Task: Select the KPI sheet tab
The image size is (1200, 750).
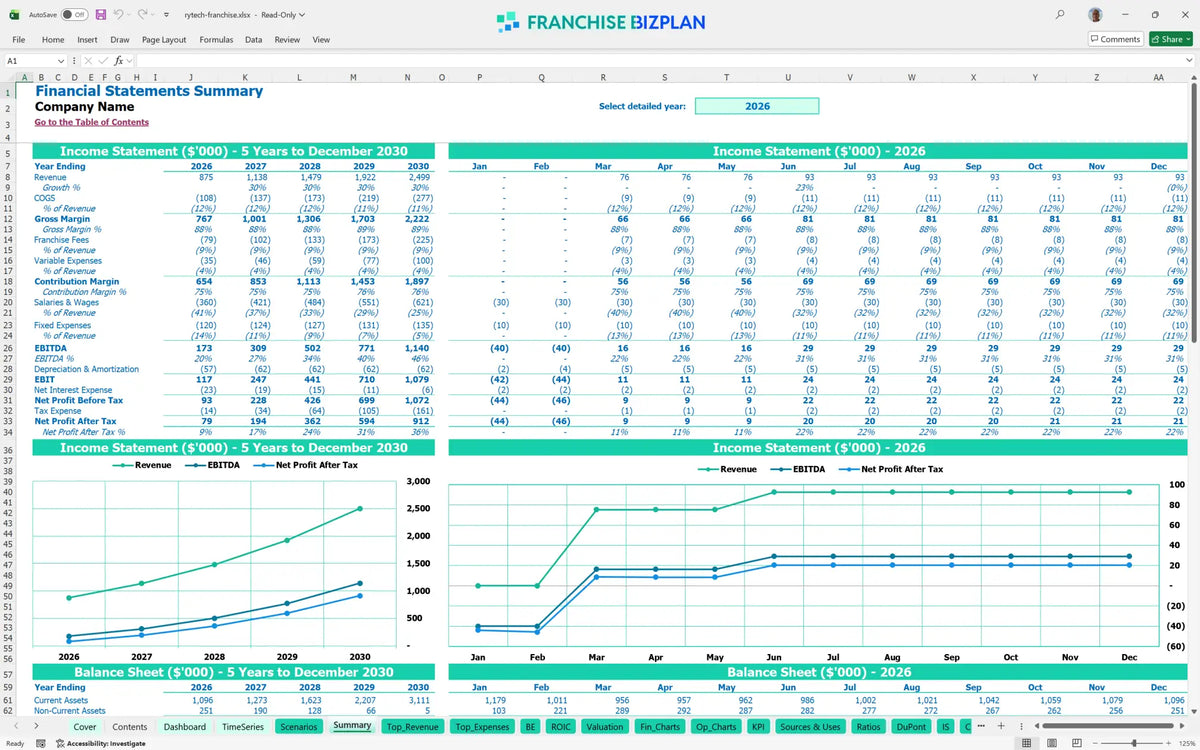Action: point(758,727)
